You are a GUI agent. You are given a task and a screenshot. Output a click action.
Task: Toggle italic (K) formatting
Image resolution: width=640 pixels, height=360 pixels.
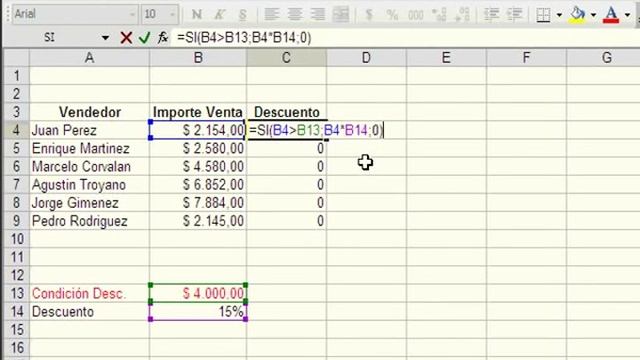click(x=220, y=15)
